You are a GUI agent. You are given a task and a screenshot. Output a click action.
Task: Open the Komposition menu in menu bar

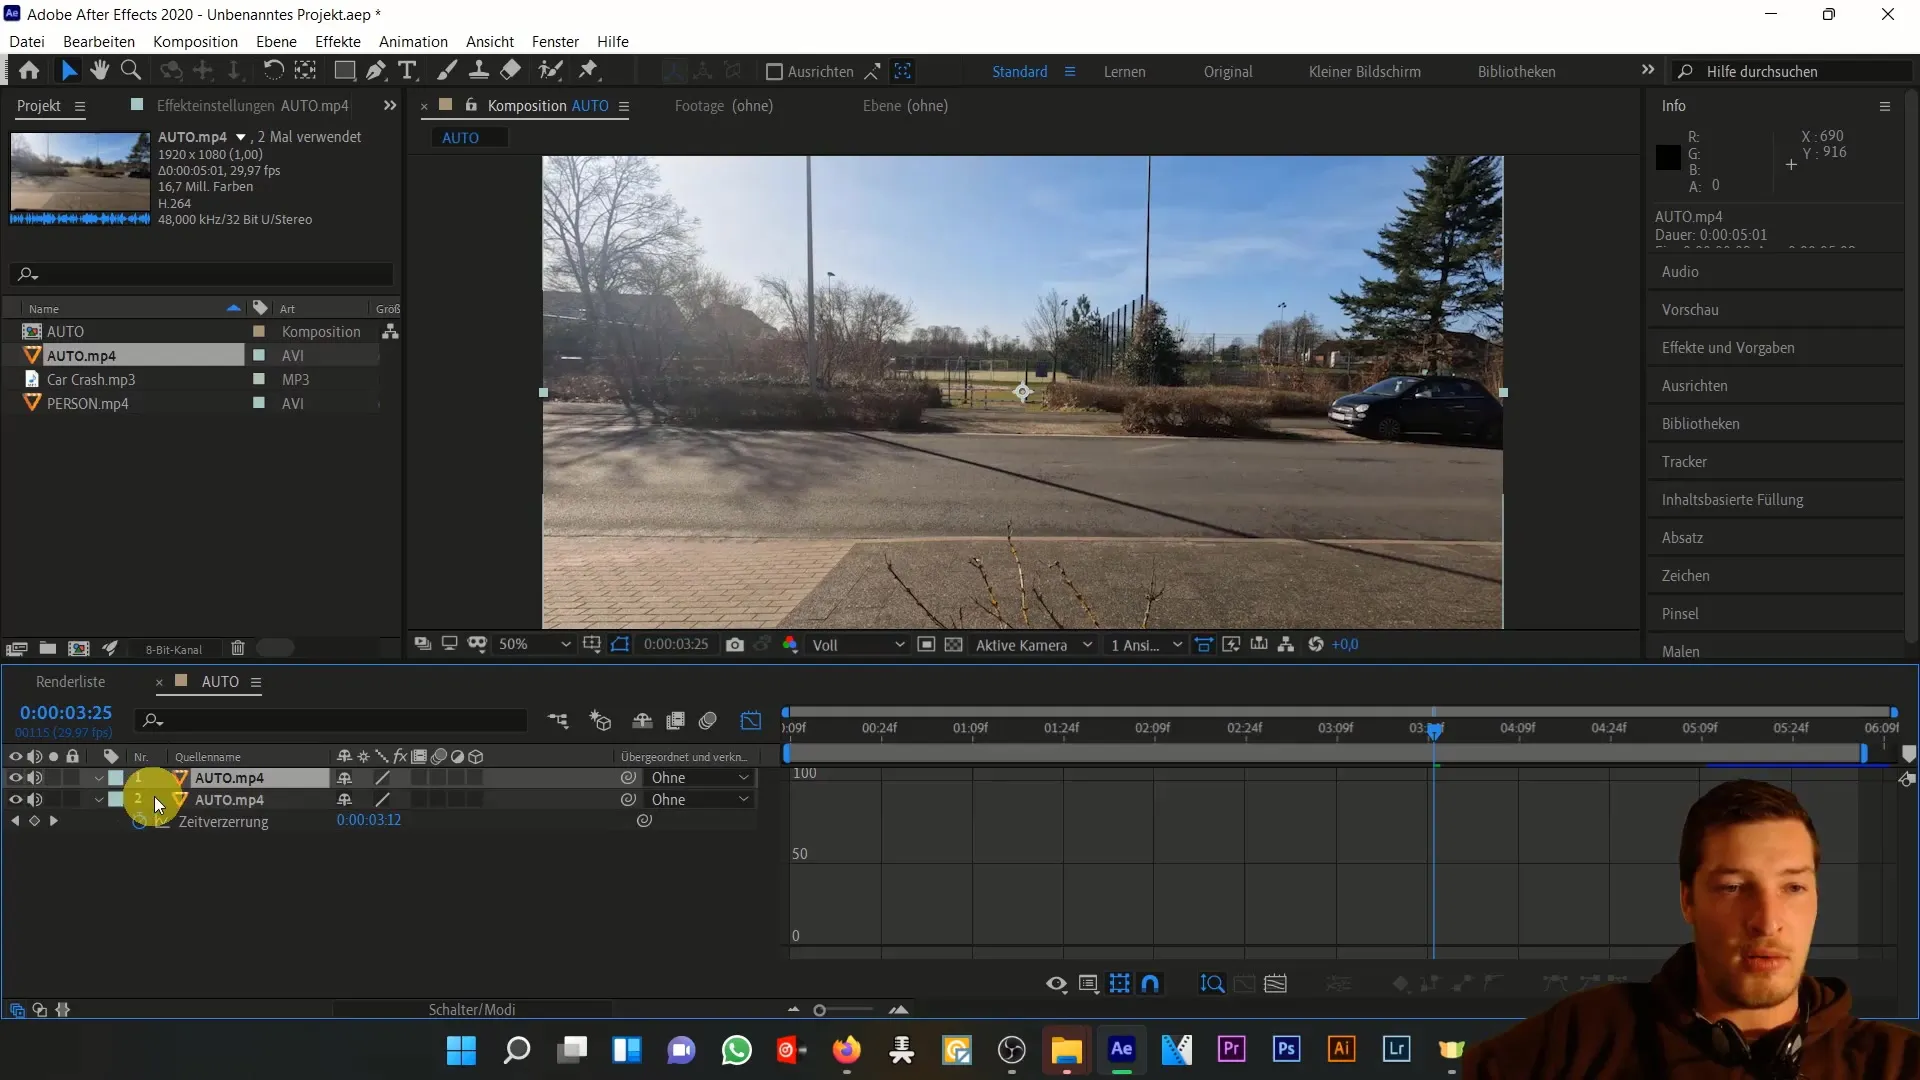tap(194, 41)
